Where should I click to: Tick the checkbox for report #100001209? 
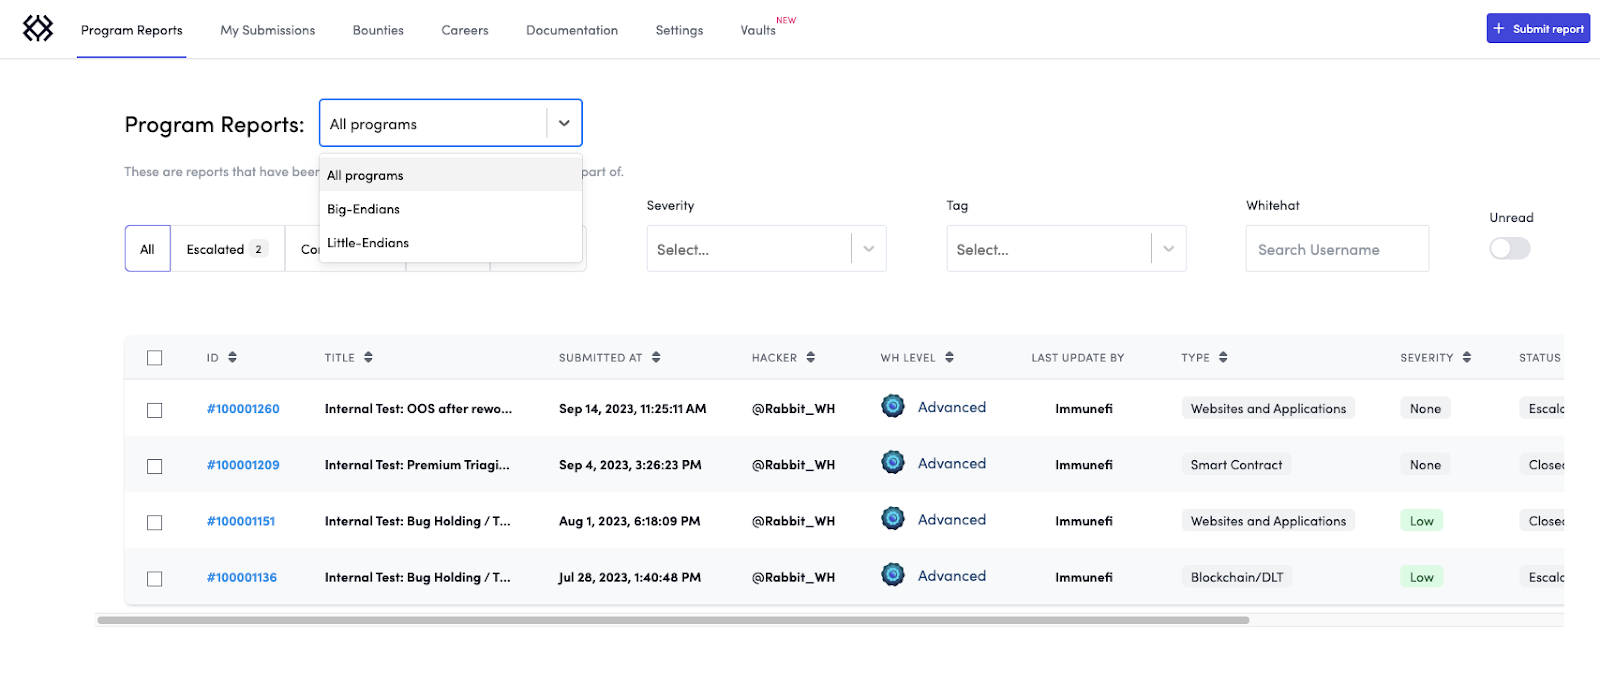click(154, 466)
